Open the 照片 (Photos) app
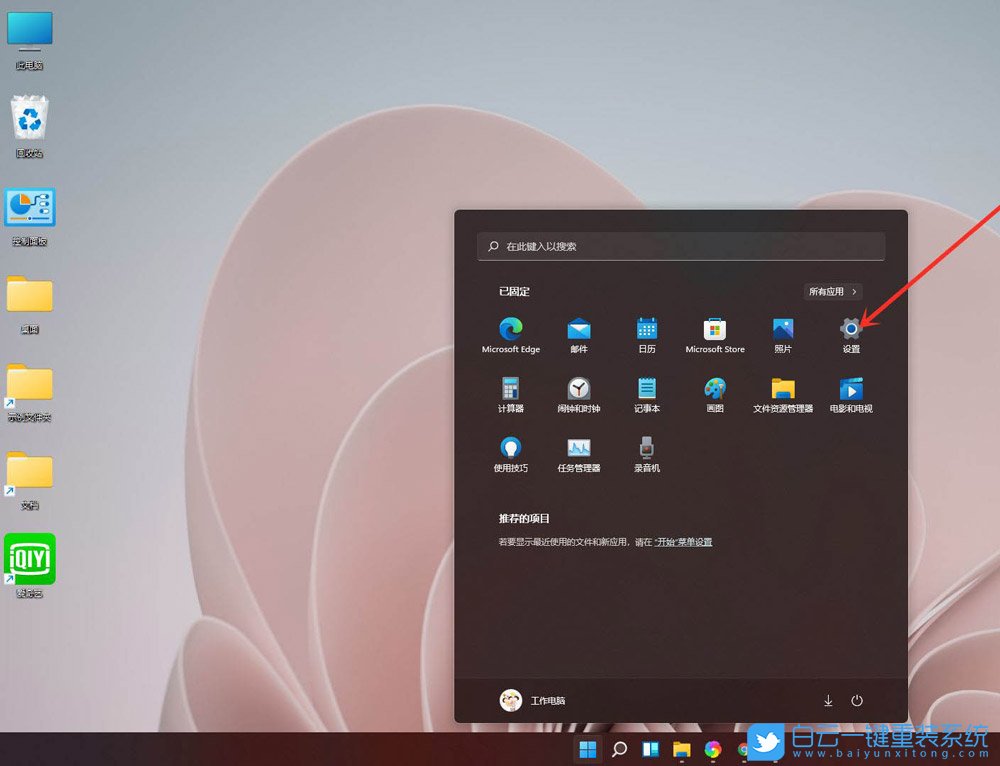 [x=782, y=330]
